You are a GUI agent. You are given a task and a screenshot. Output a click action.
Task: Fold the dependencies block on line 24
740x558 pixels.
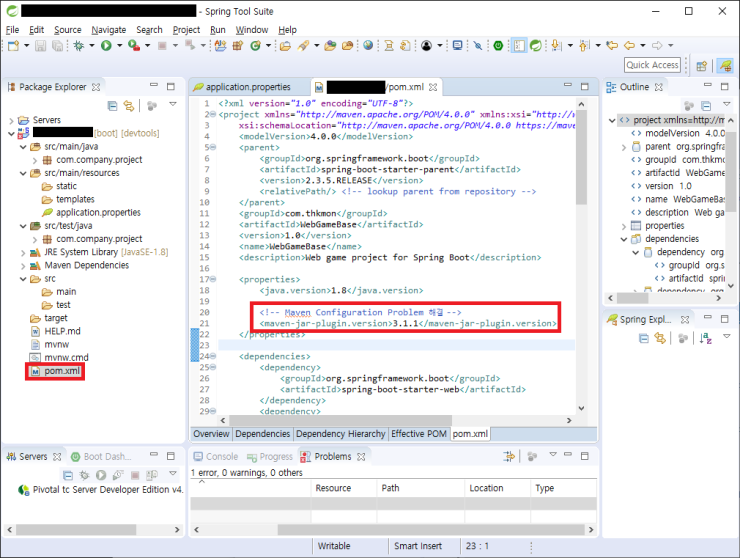[211, 356]
